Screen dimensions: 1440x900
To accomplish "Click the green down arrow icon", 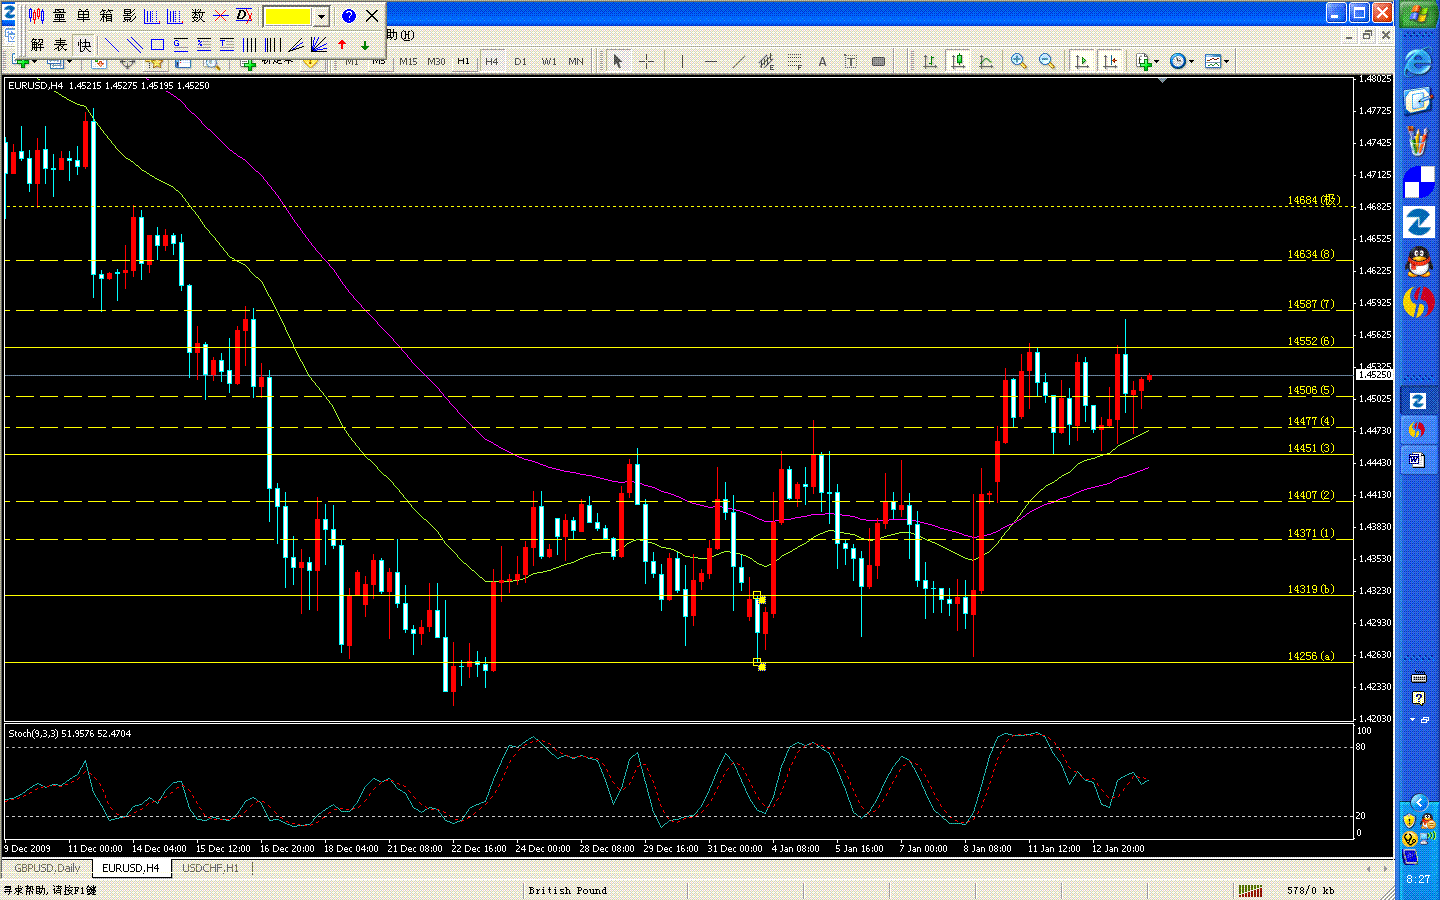I will point(365,45).
